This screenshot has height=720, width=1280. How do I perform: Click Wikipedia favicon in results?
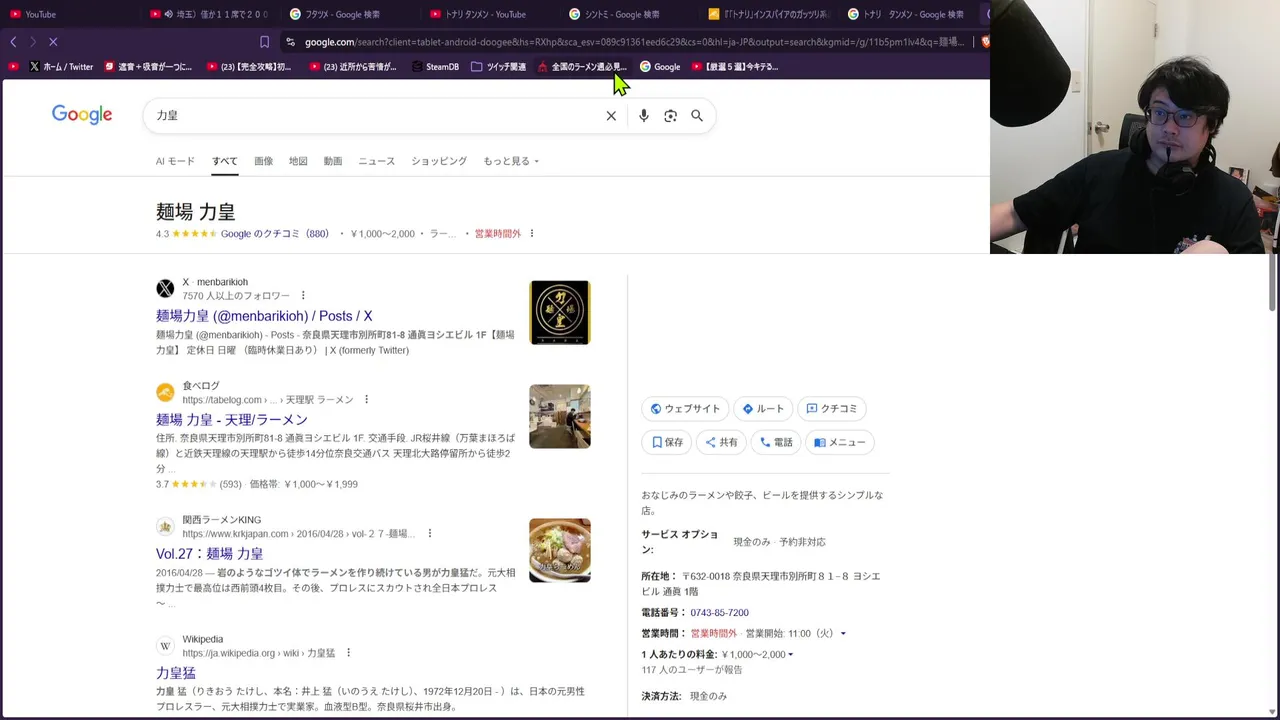pyautogui.click(x=165, y=646)
